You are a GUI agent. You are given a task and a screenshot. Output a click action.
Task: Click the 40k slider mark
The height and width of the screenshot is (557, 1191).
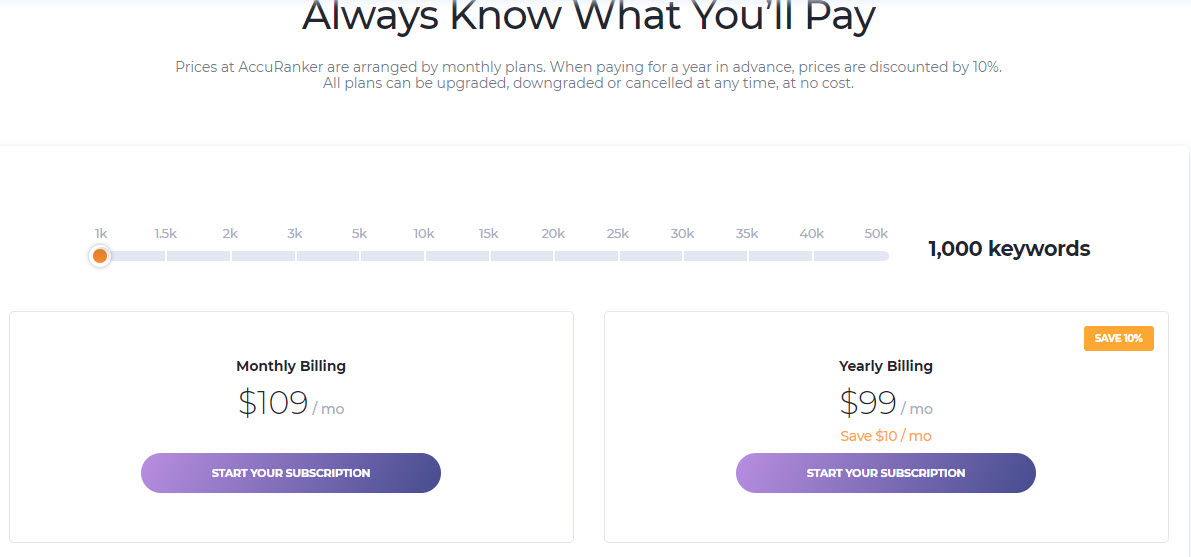(x=811, y=234)
